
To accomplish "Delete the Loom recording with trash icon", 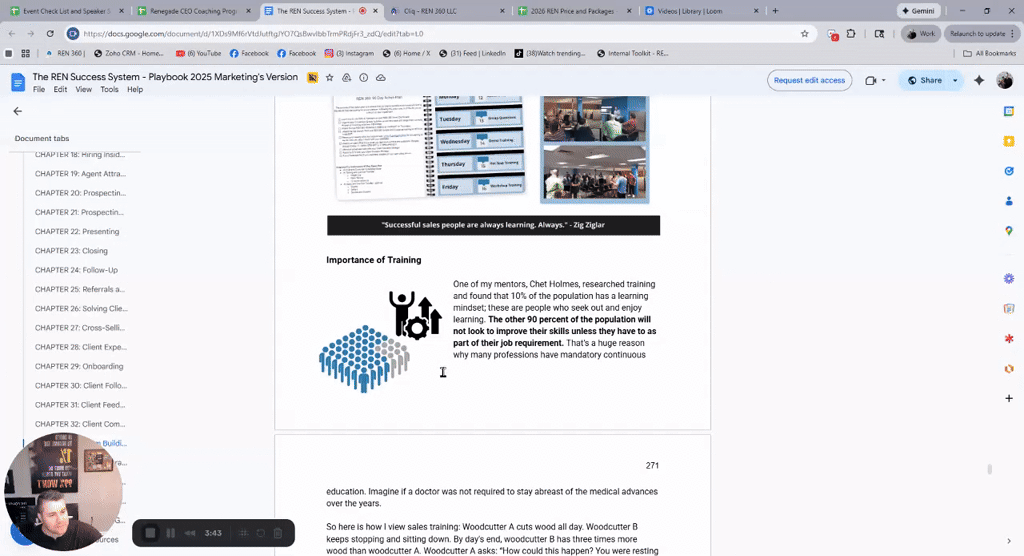I will coord(278,533).
